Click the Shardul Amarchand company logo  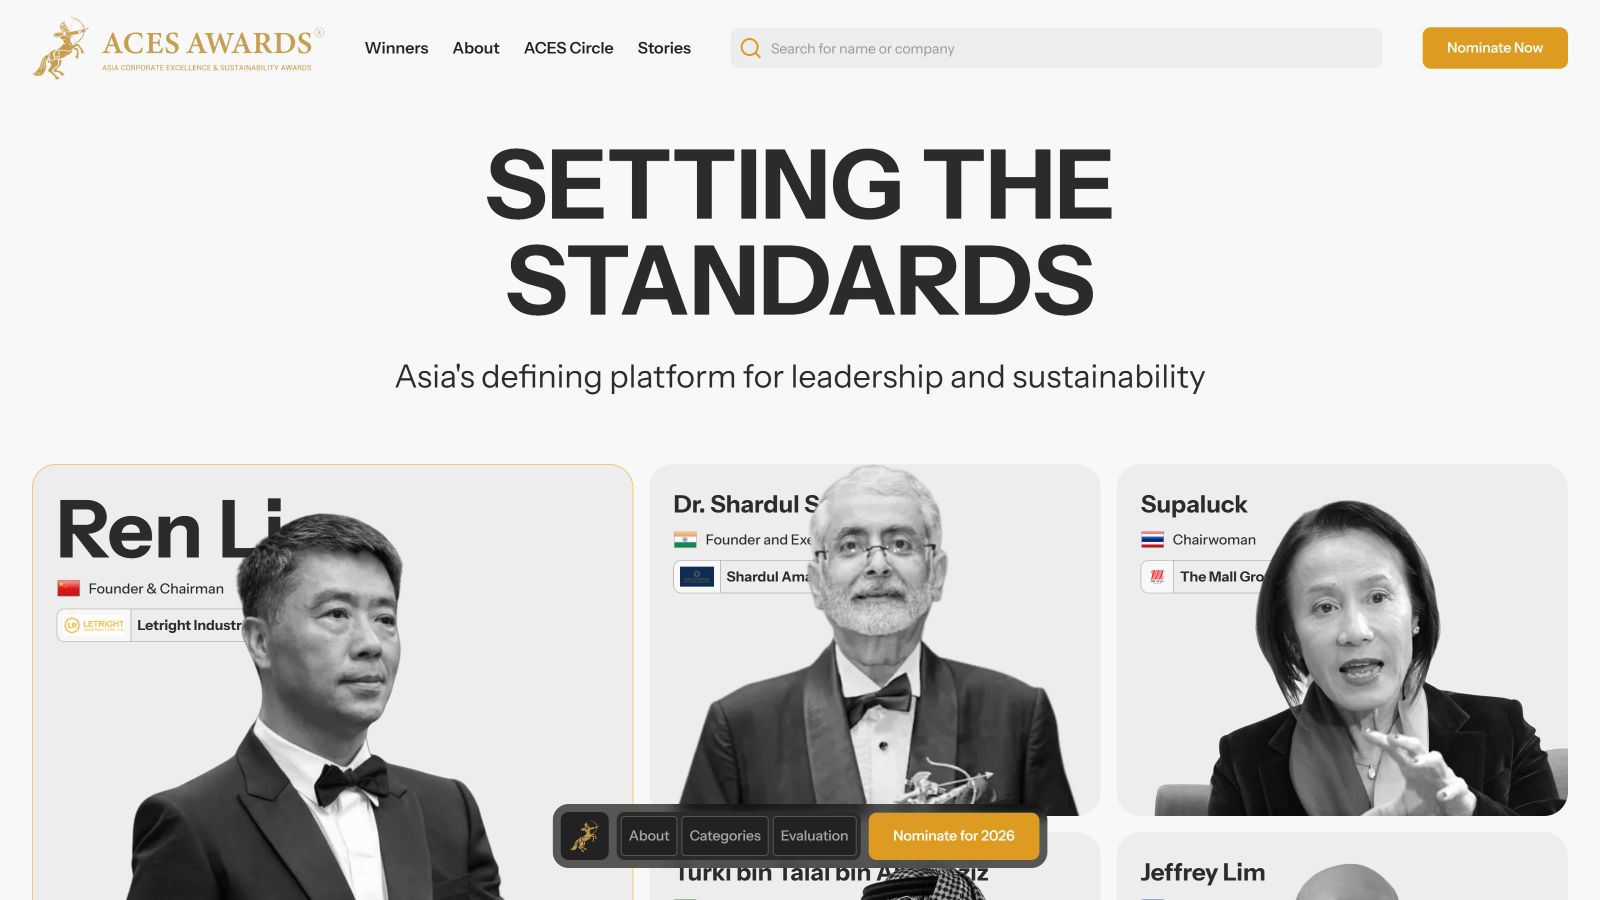click(x=697, y=576)
